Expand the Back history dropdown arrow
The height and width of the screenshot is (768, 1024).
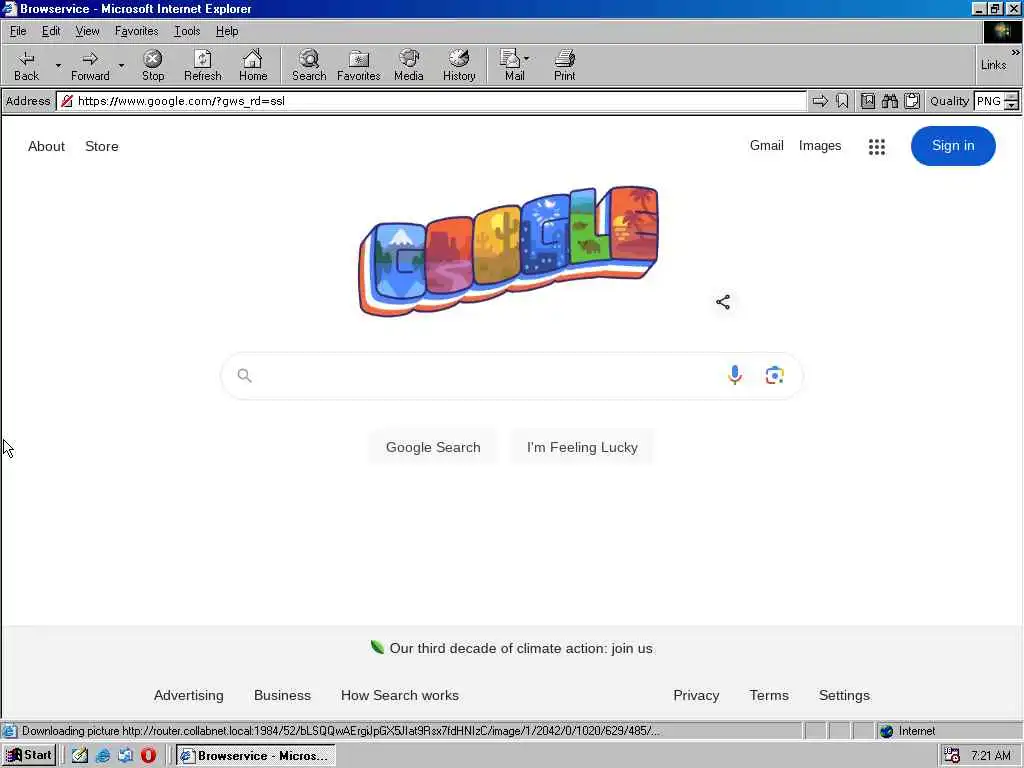coord(58,65)
